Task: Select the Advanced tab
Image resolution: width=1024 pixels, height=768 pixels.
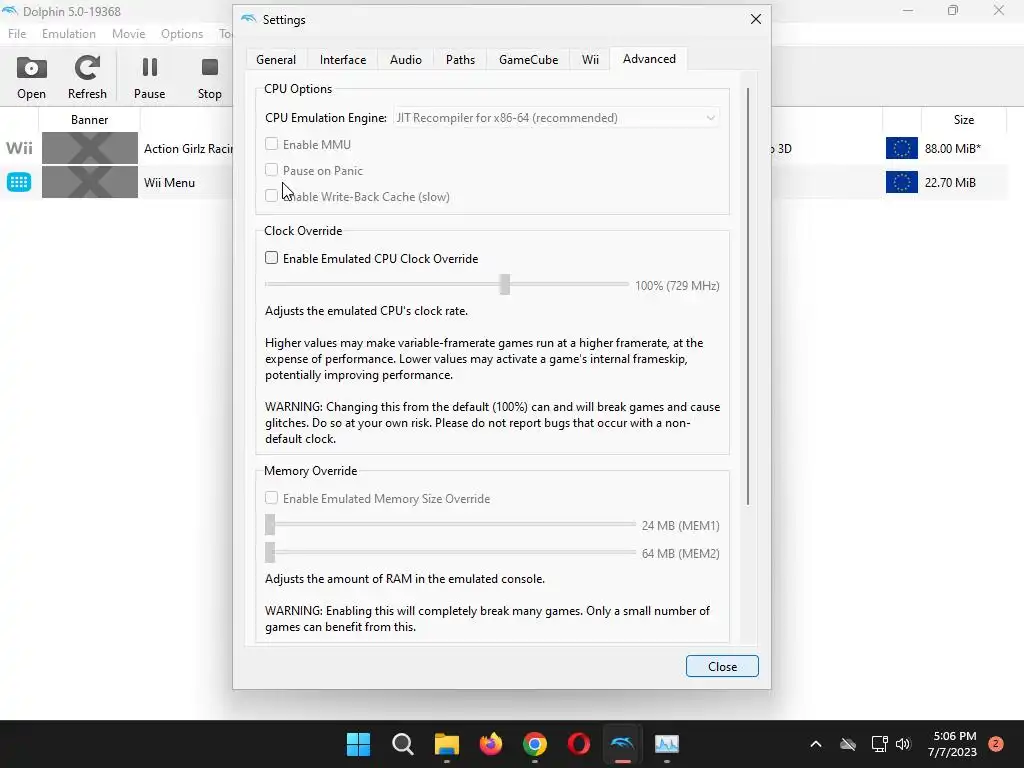Action: [649, 59]
